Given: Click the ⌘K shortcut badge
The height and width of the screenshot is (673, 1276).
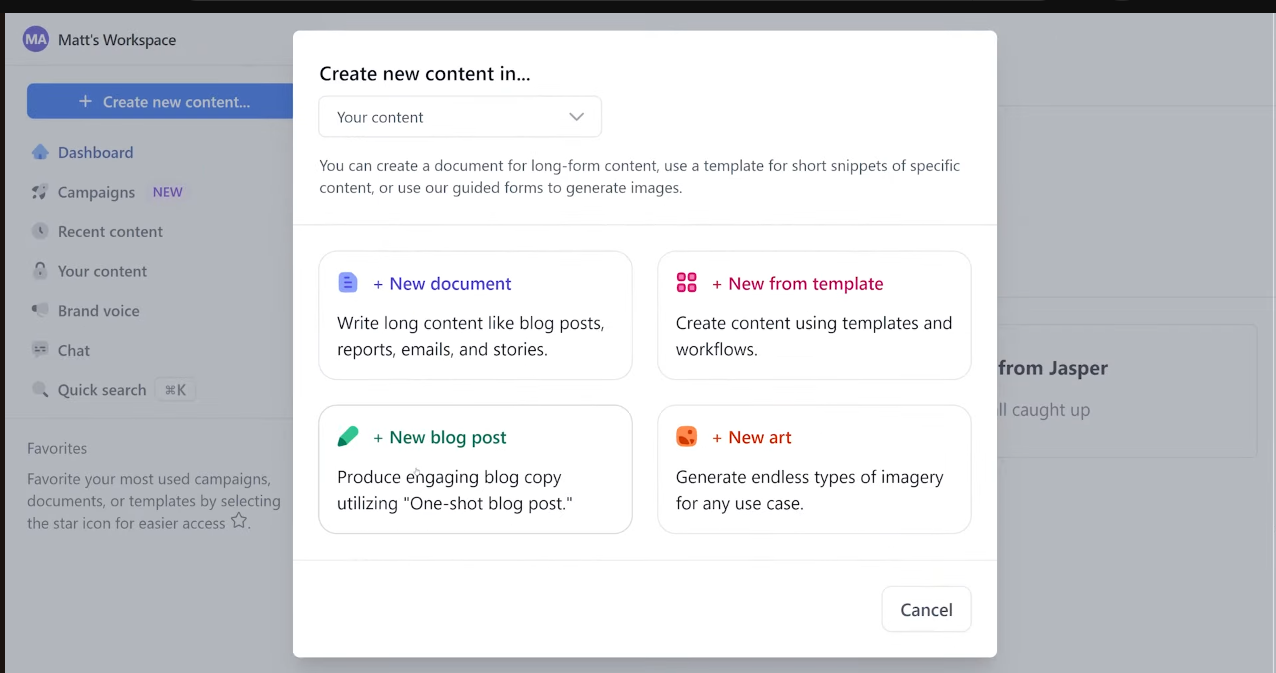Looking at the screenshot, I should click(175, 390).
